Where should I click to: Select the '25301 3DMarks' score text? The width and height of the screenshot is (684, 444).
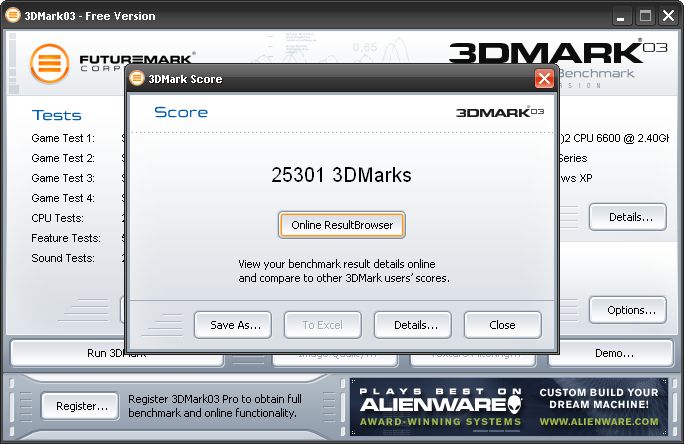pyautogui.click(x=341, y=175)
